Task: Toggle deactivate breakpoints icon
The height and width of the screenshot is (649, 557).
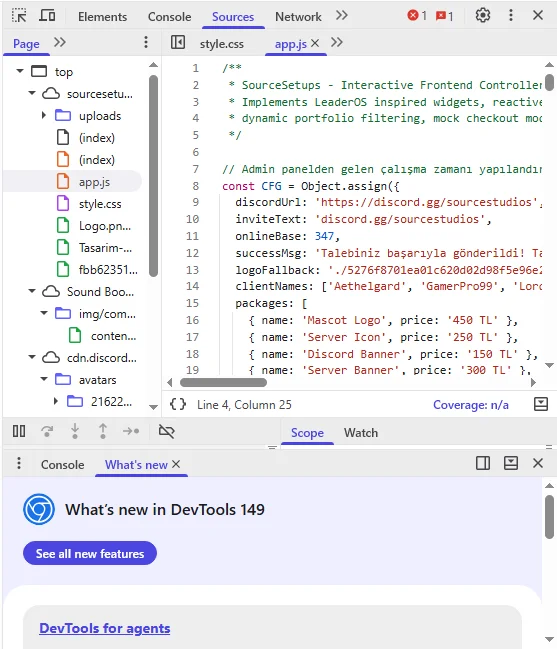Action: pos(167,431)
